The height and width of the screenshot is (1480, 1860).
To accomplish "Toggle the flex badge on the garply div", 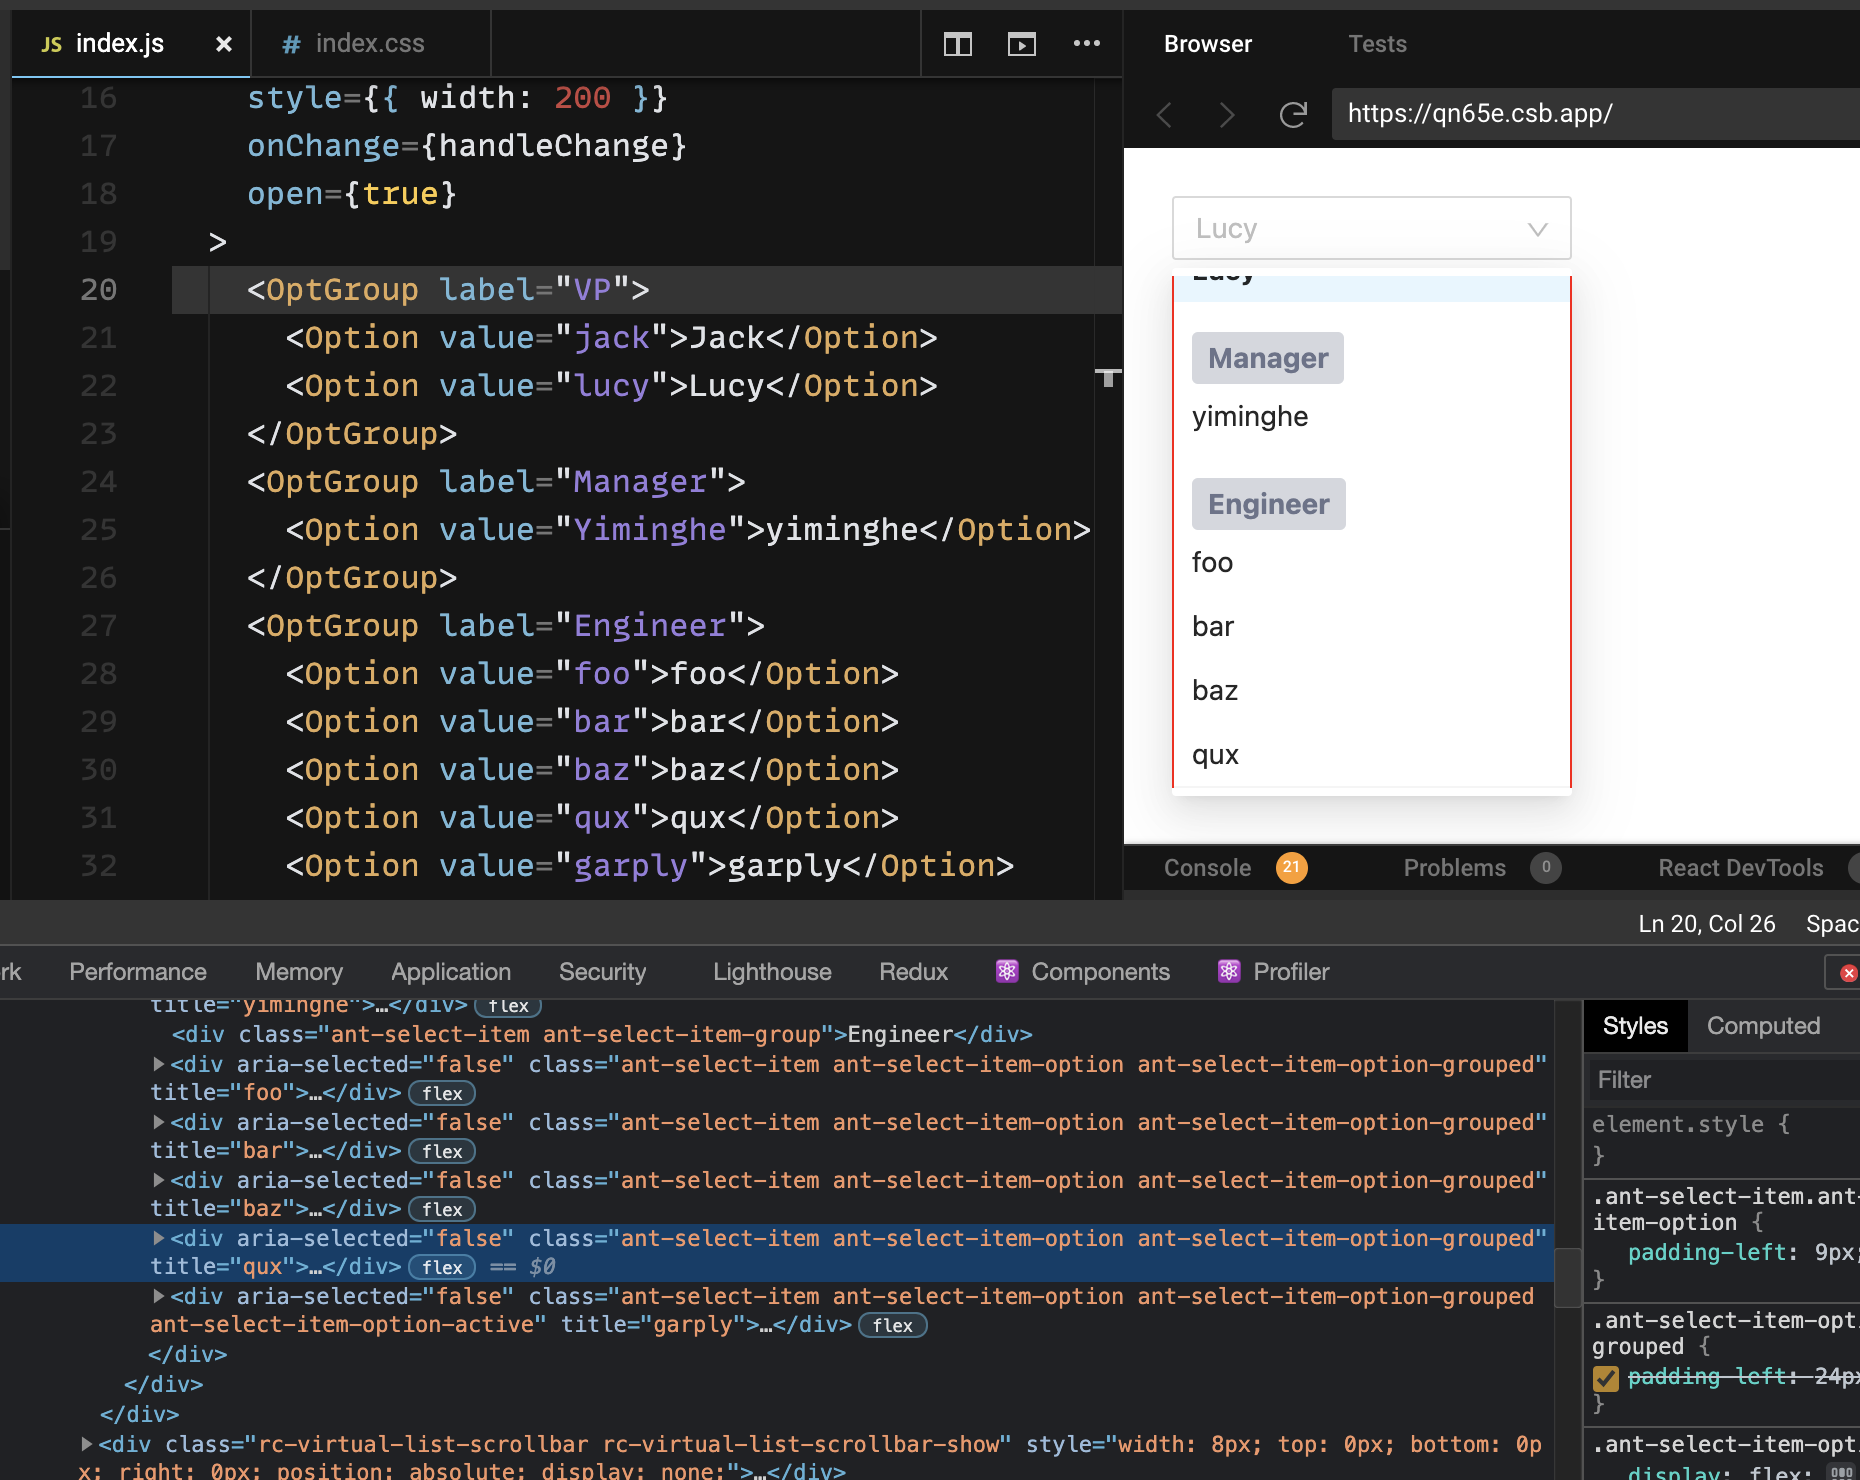I will [892, 1325].
